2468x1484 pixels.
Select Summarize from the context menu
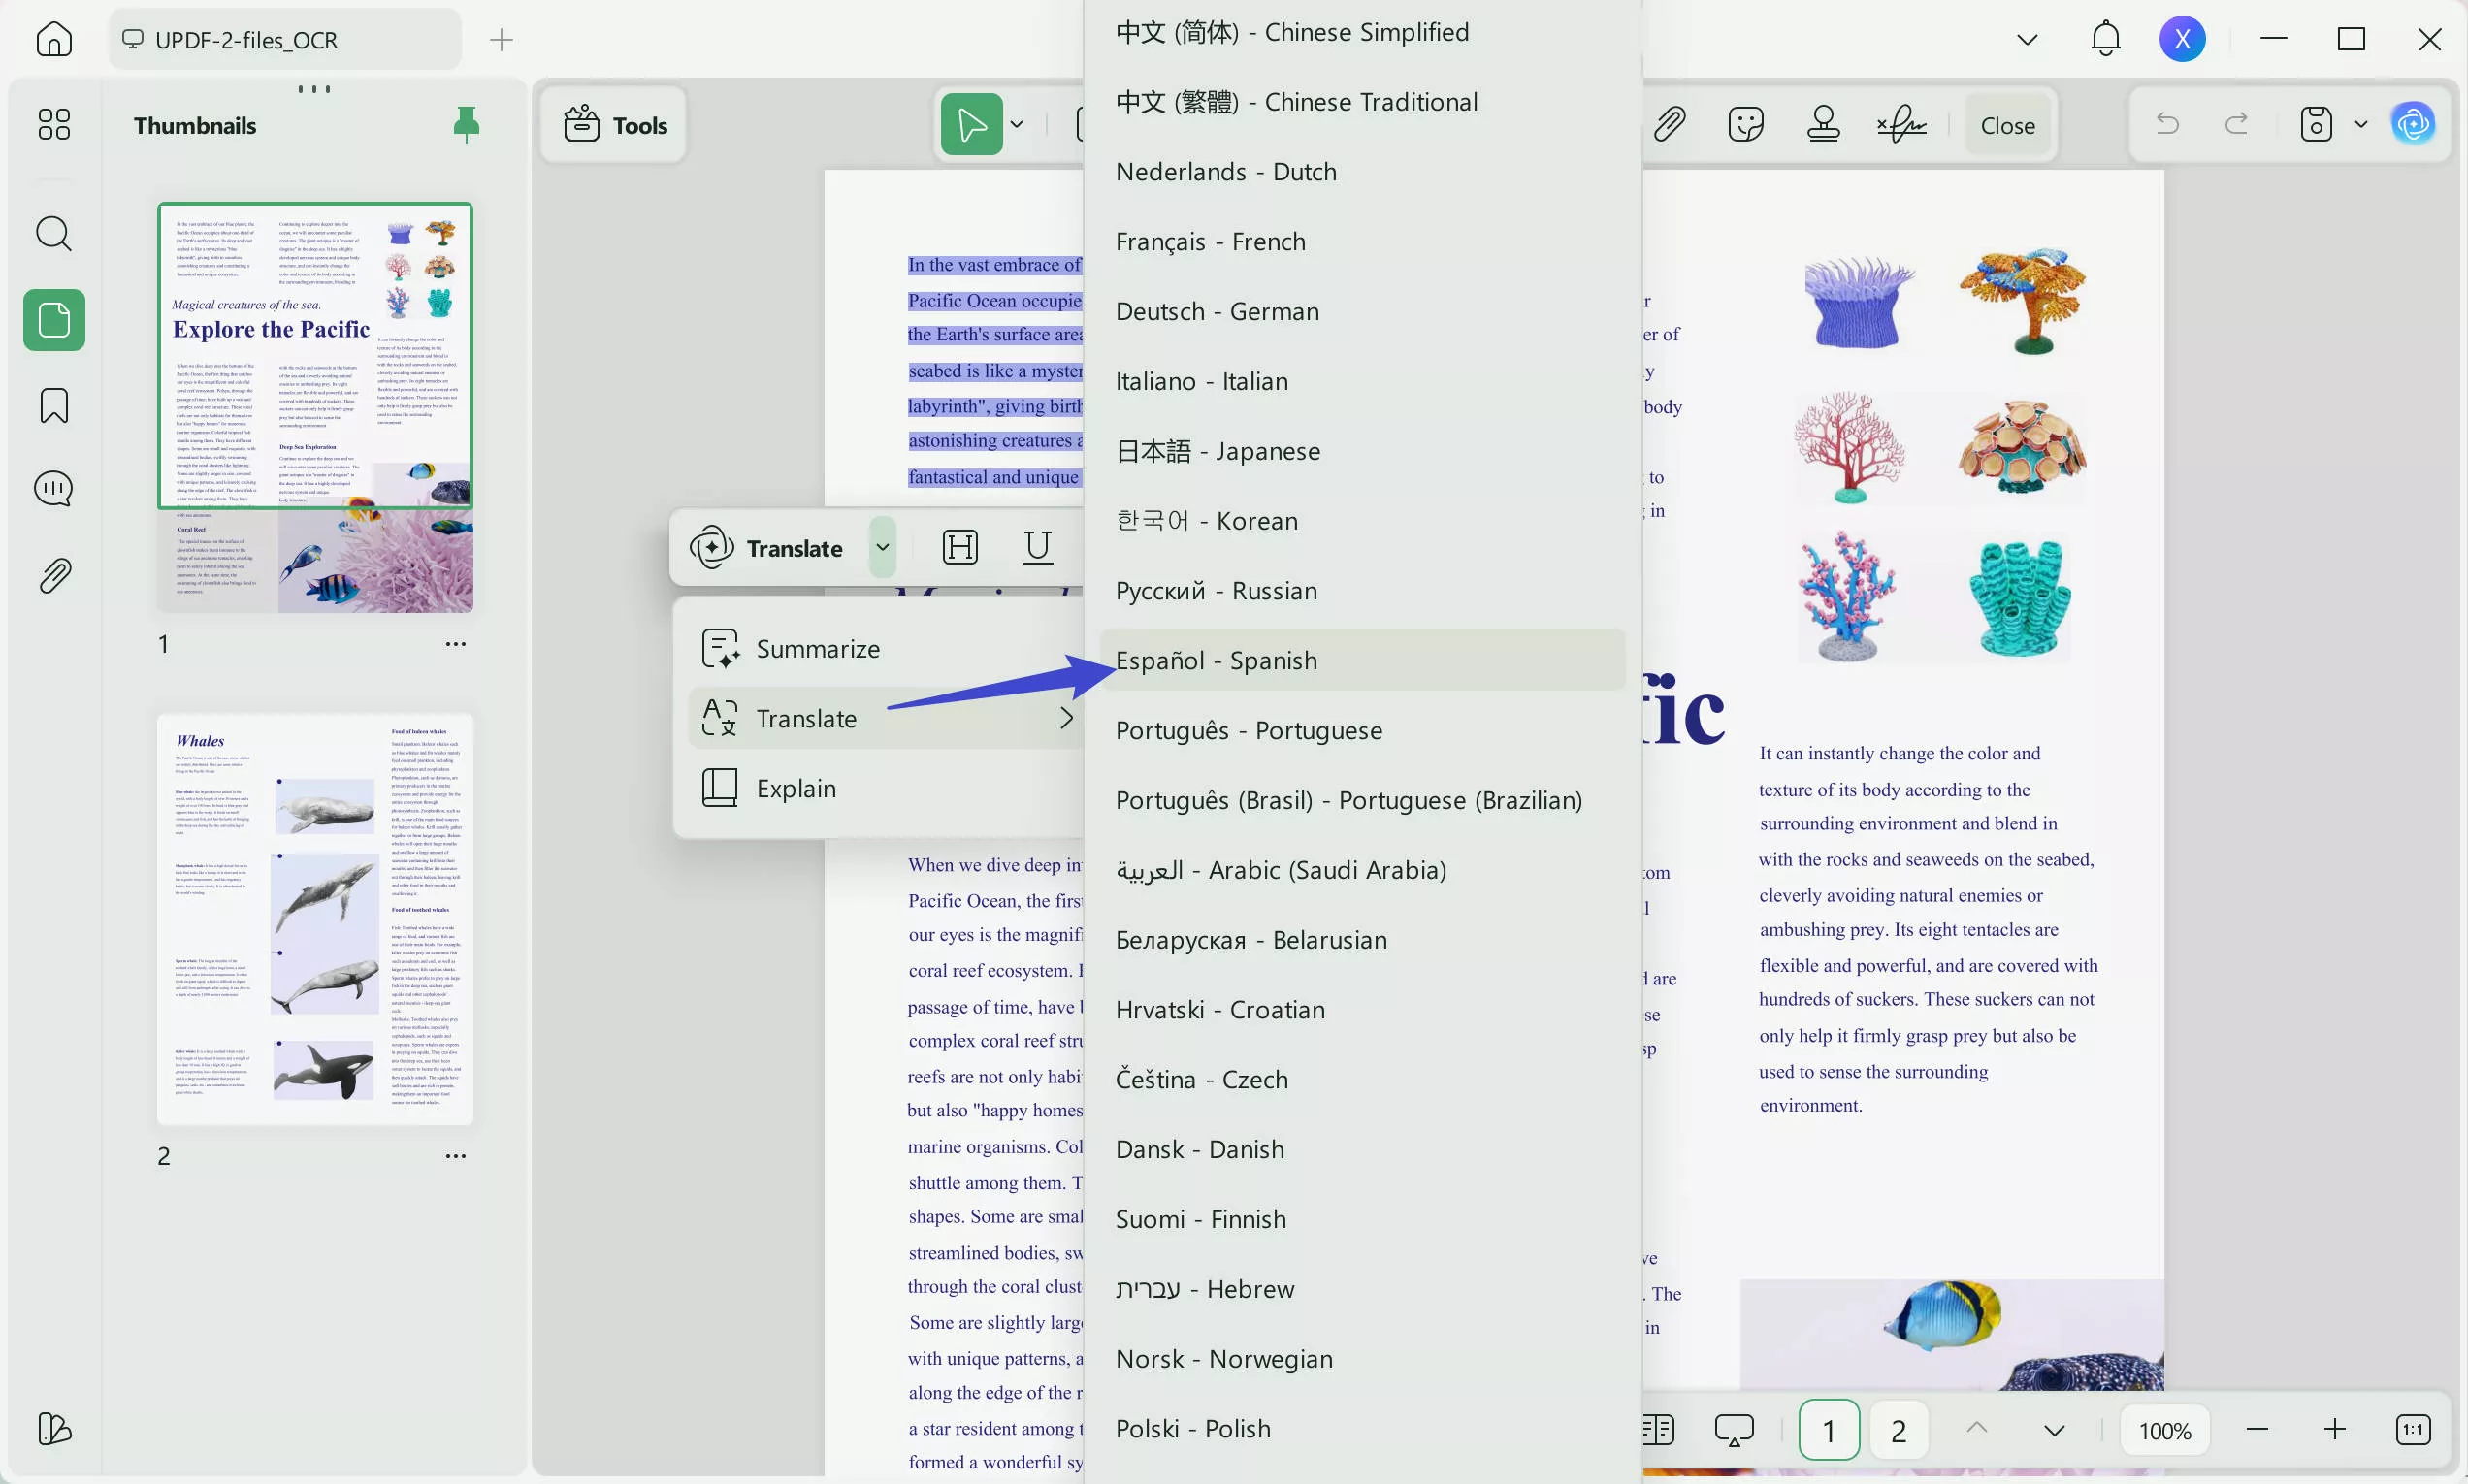click(818, 647)
